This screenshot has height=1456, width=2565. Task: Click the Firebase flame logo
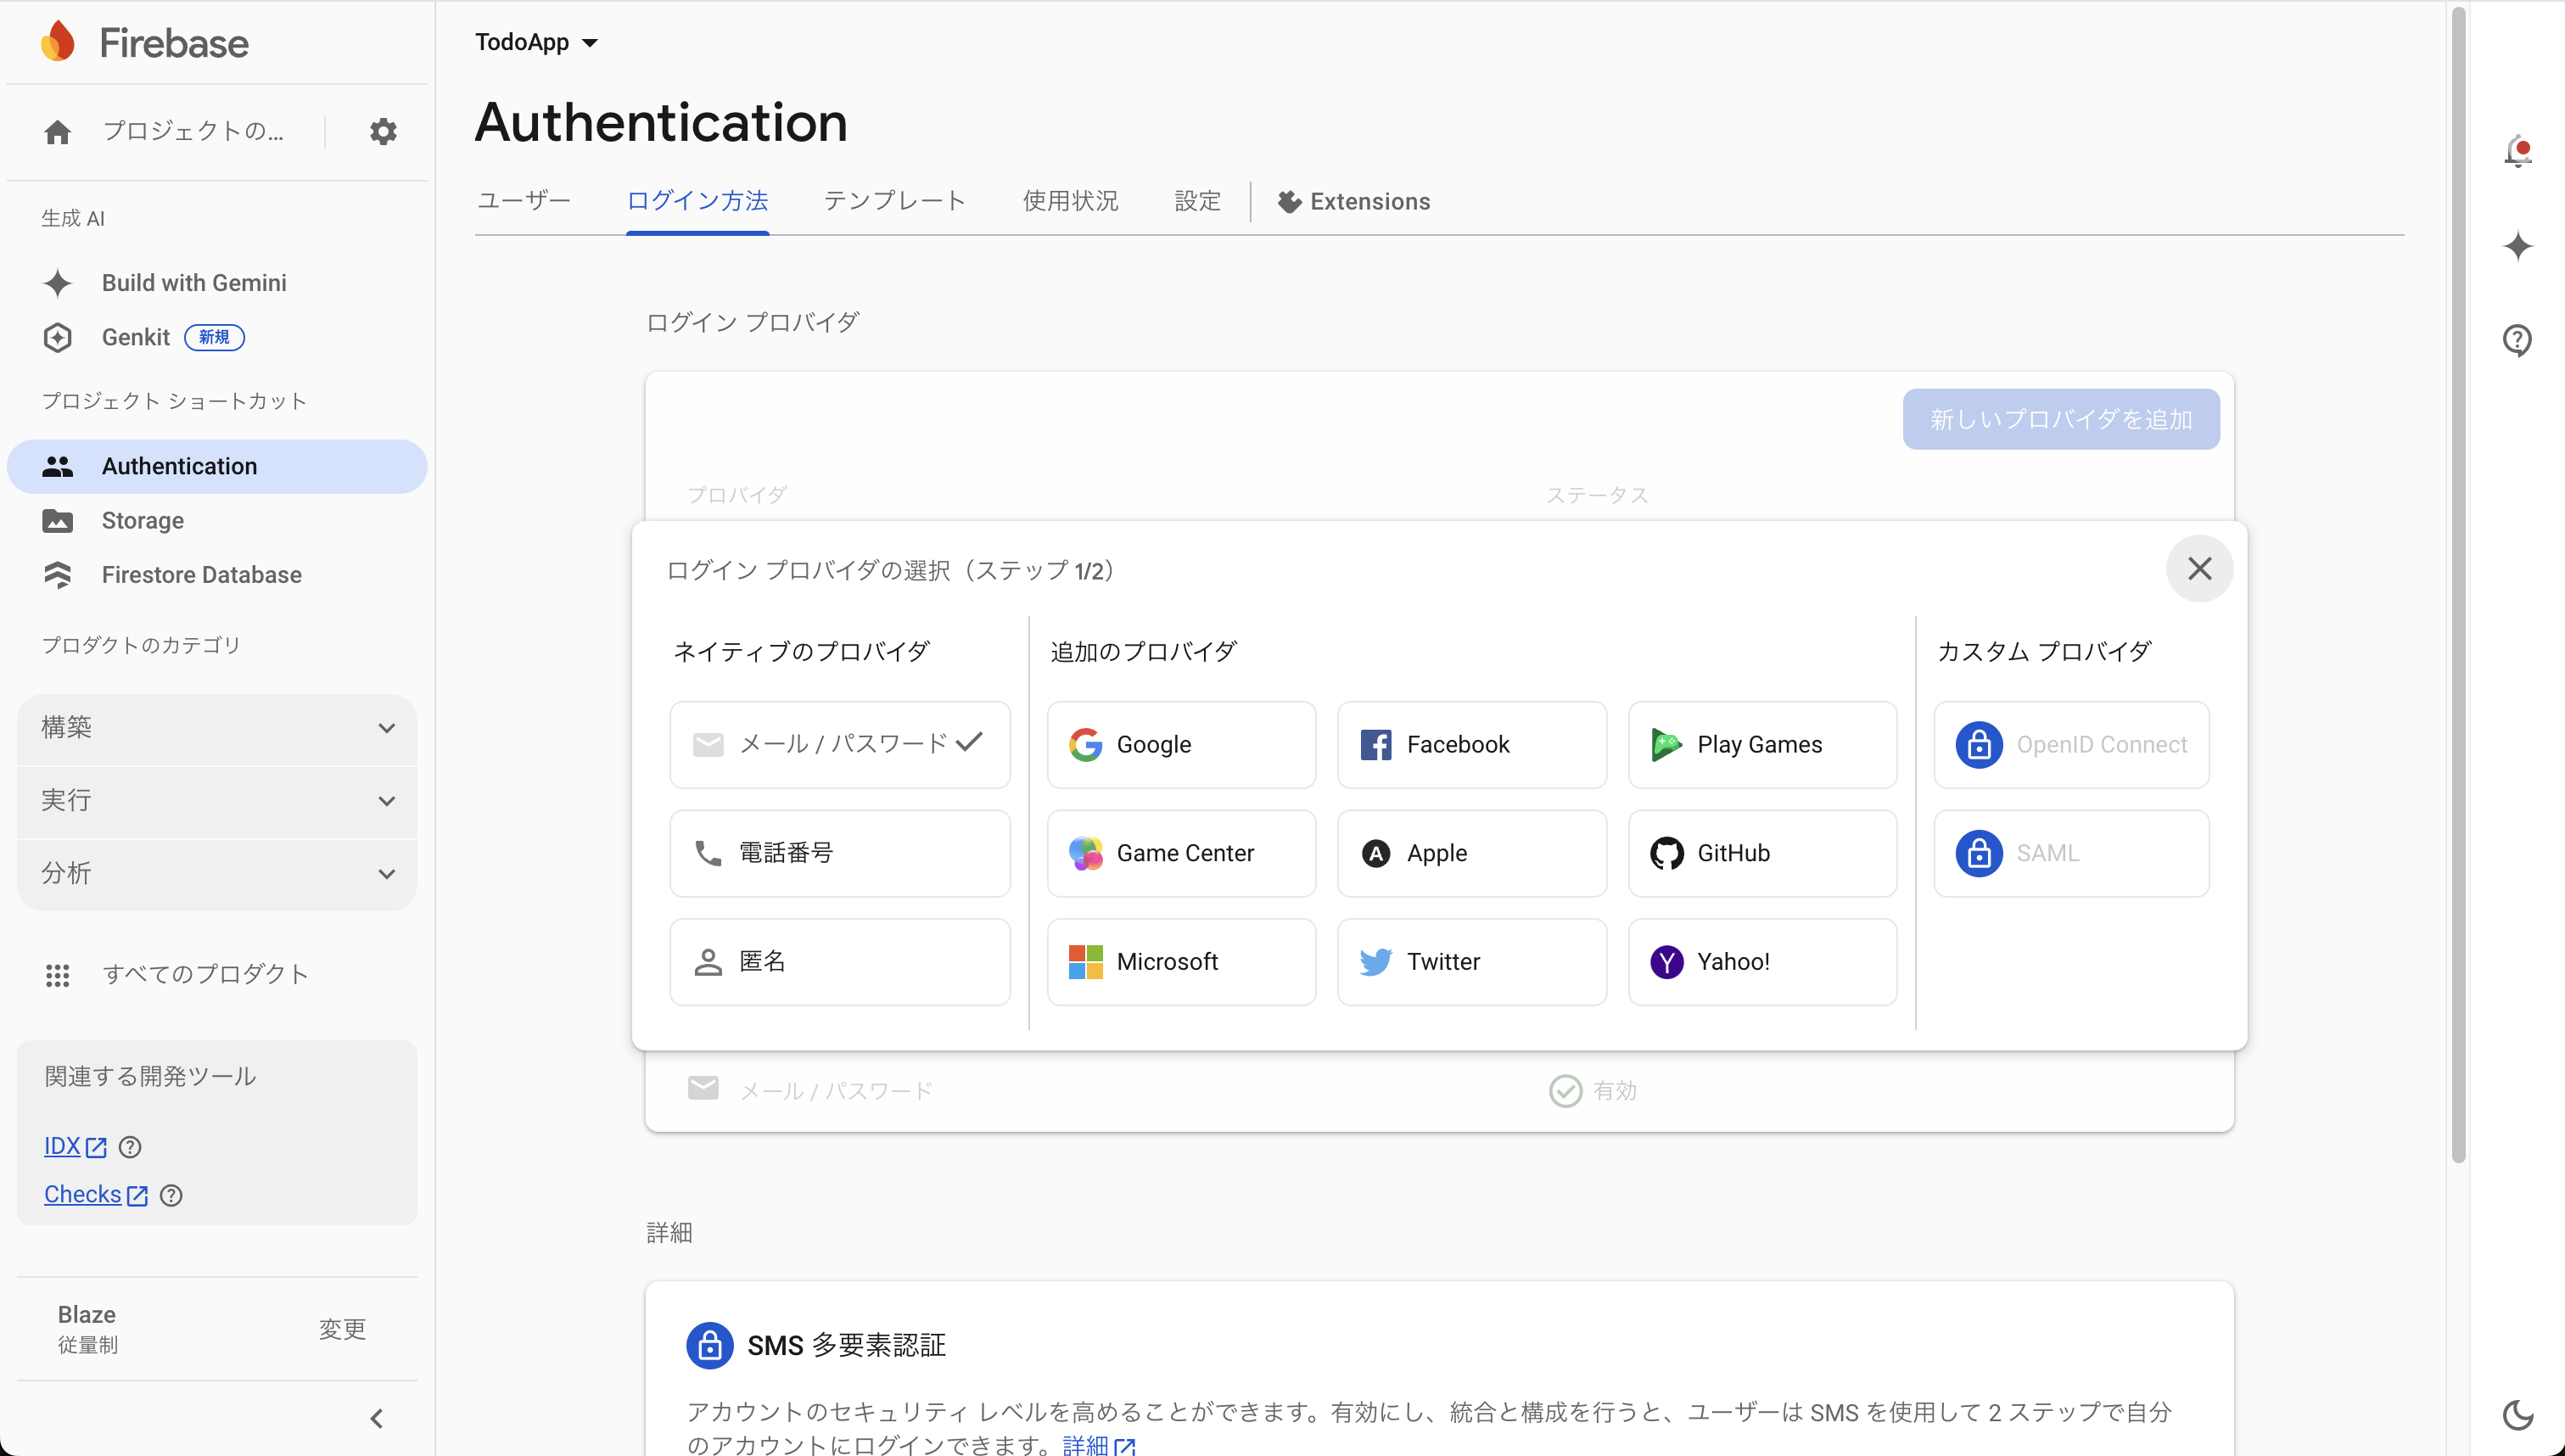tap(58, 41)
